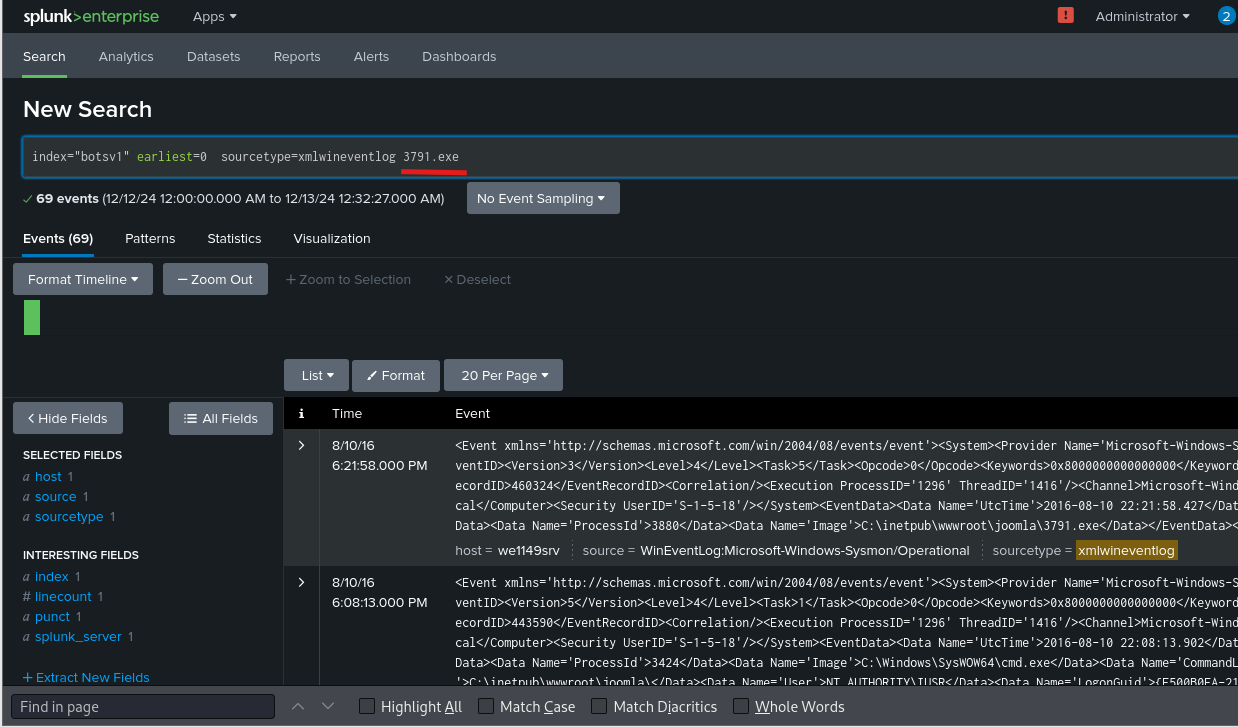Screen dimensions: 1238x727
Task: Switch to the Visualization tab
Action: [x=332, y=238]
